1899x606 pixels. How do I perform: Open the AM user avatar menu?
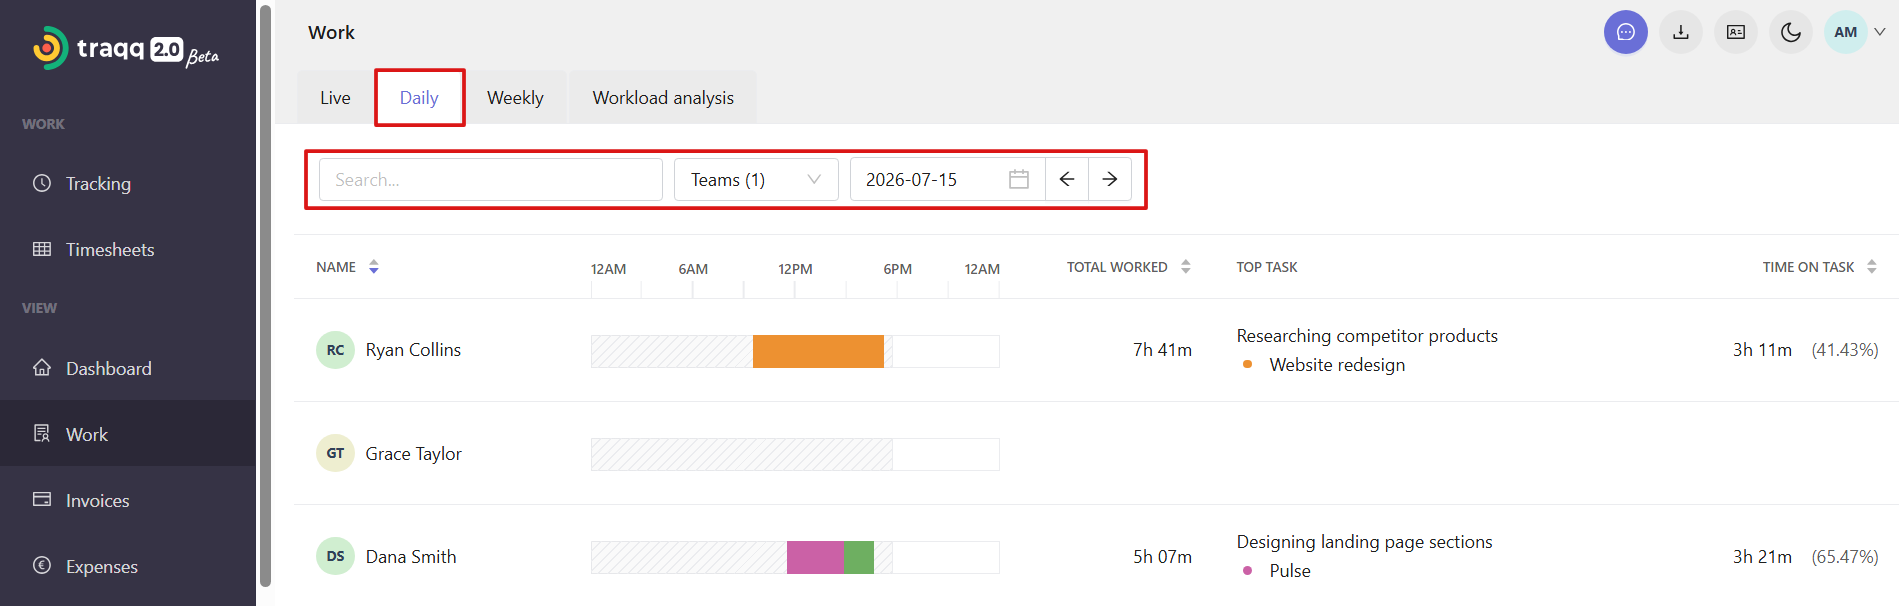[1846, 32]
